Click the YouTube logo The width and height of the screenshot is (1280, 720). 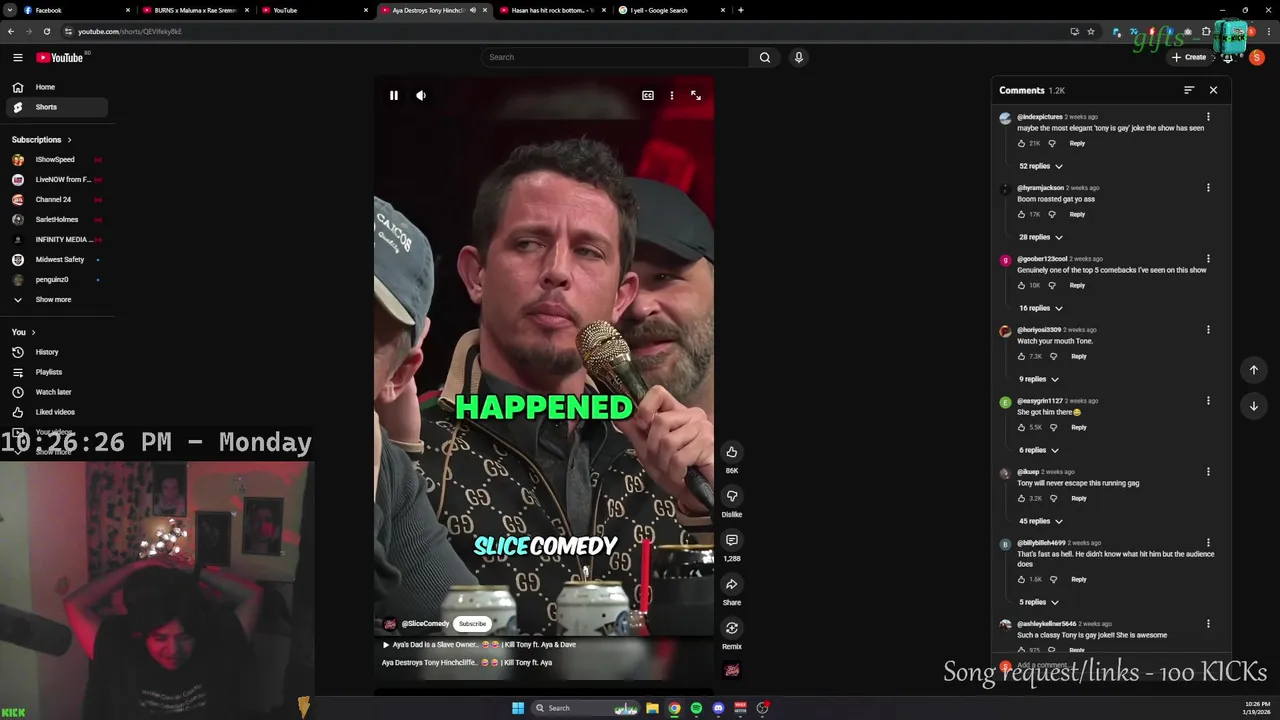coord(62,57)
